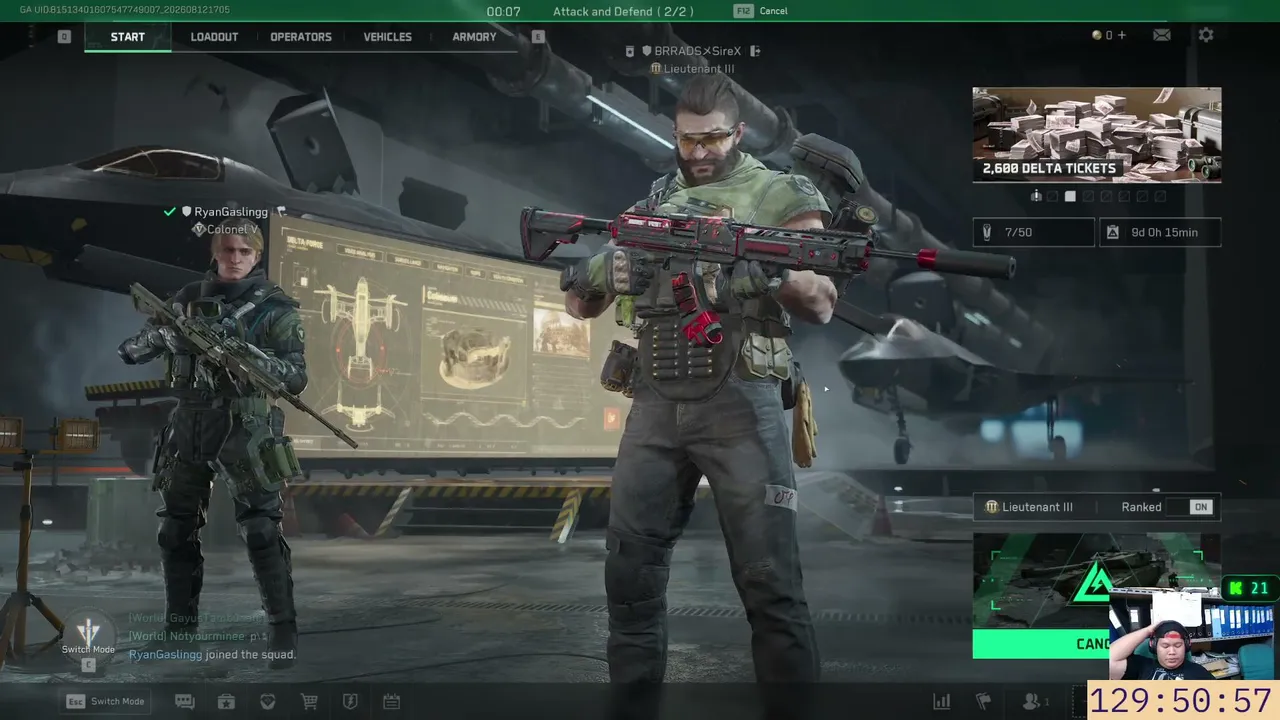Screen dimensions: 1280x720
Task: Switch to the OPERATORS tab
Action: coord(301,37)
